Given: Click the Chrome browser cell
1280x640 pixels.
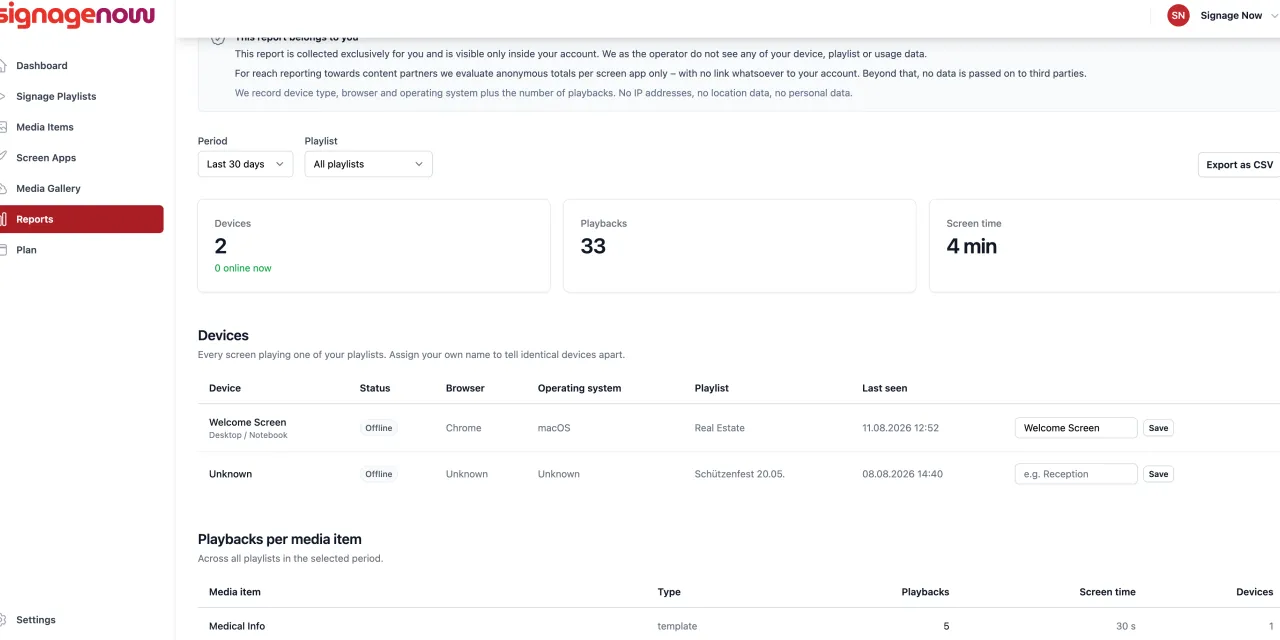Looking at the screenshot, I should (x=464, y=428).
